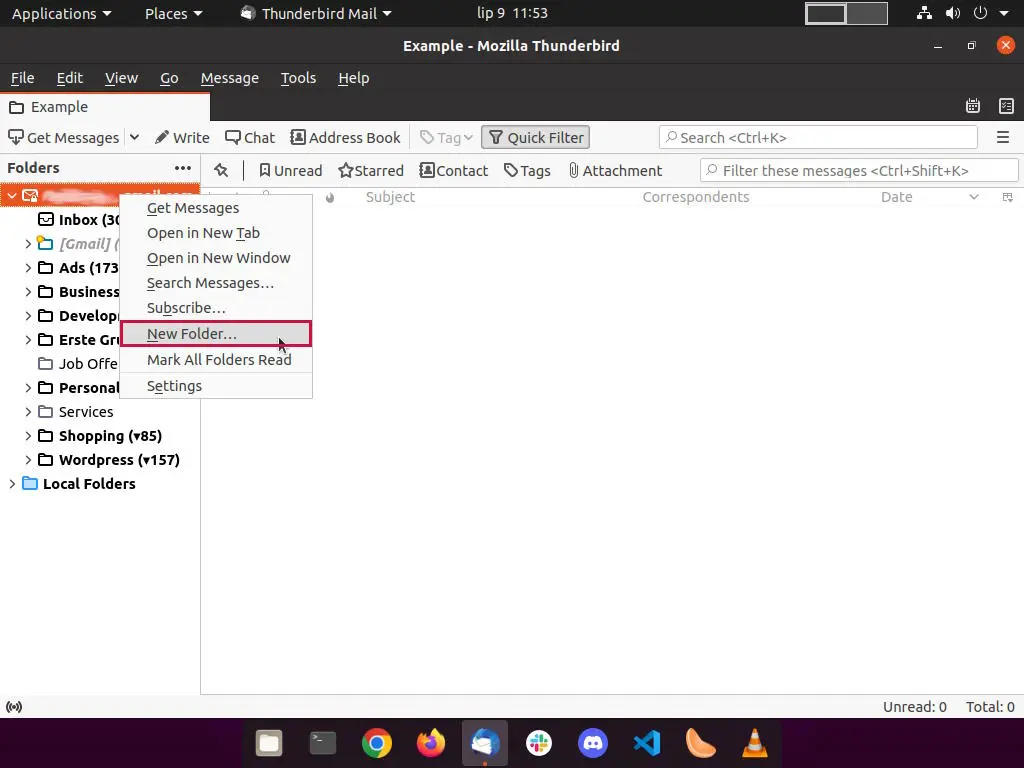Filter by Unread messages
Viewport: 1024px width, 768px height.
point(291,170)
